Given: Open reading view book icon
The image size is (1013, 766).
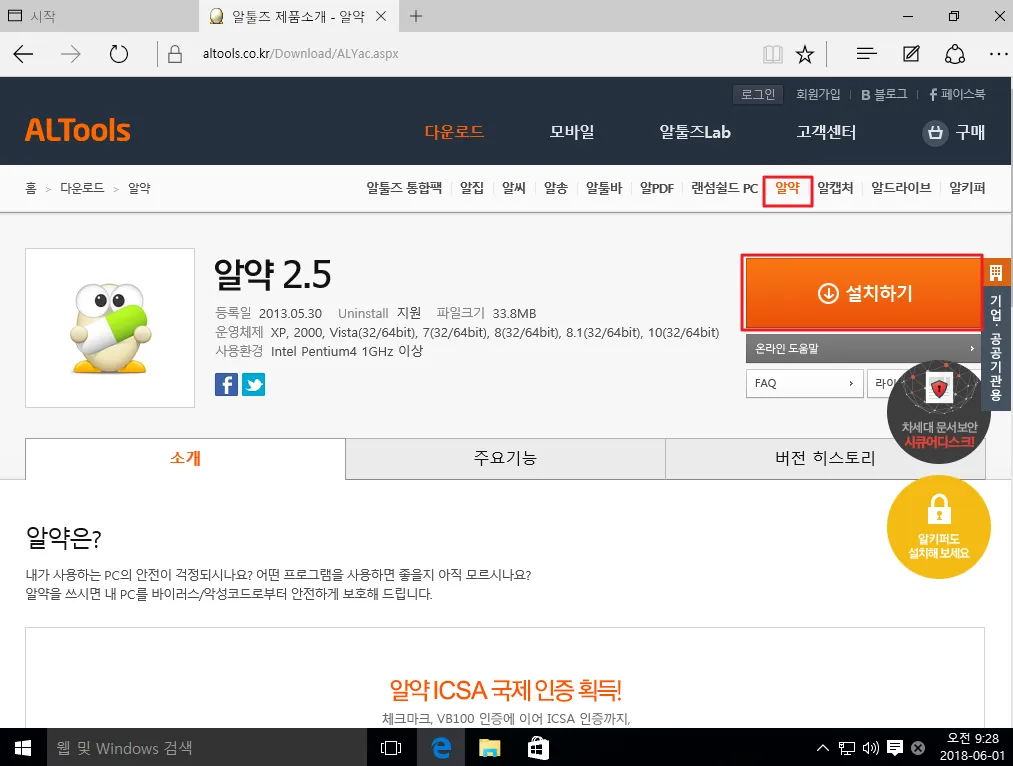Looking at the screenshot, I should click(x=773, y=54).
